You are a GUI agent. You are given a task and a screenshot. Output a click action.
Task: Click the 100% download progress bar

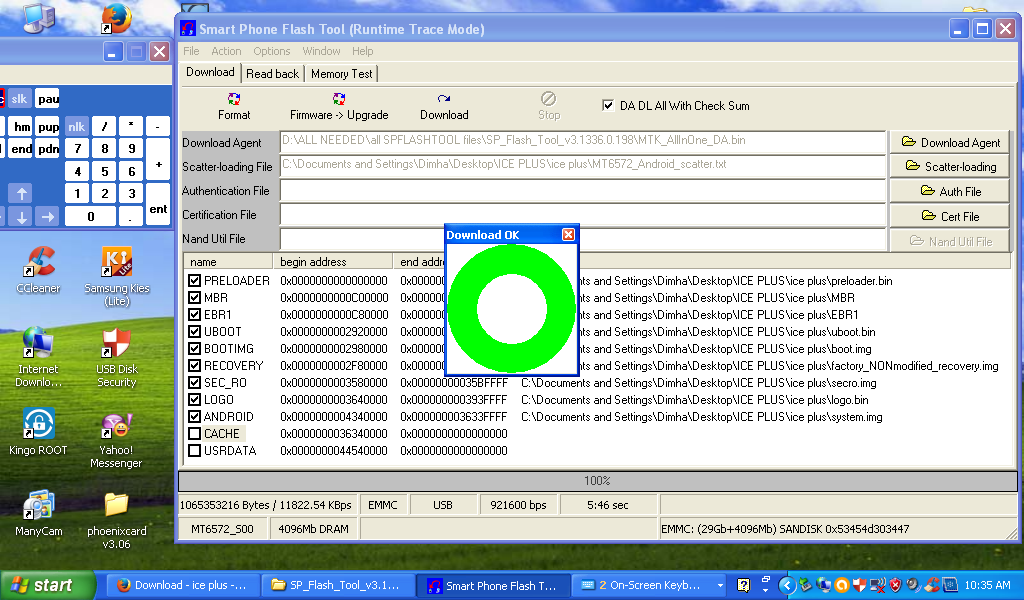(x=598, y=481)
